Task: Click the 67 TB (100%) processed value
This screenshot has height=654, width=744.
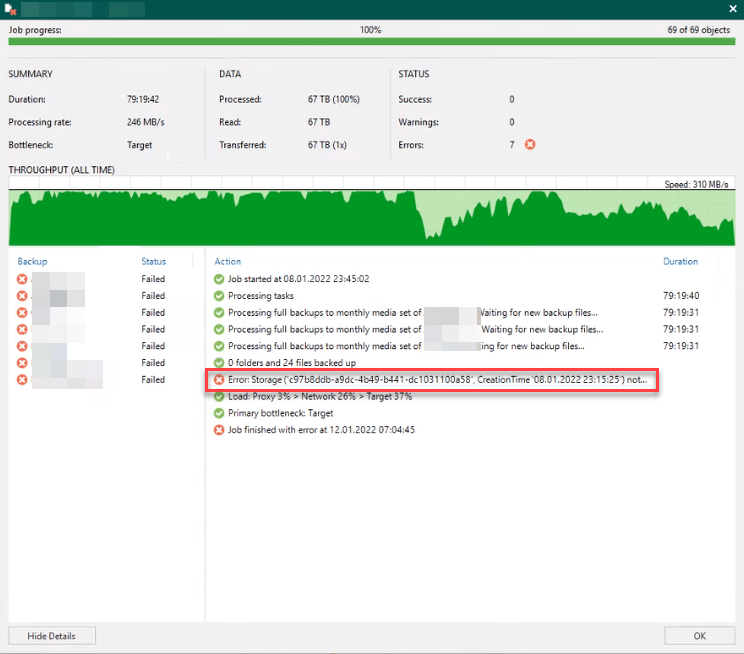Action: 334,99
